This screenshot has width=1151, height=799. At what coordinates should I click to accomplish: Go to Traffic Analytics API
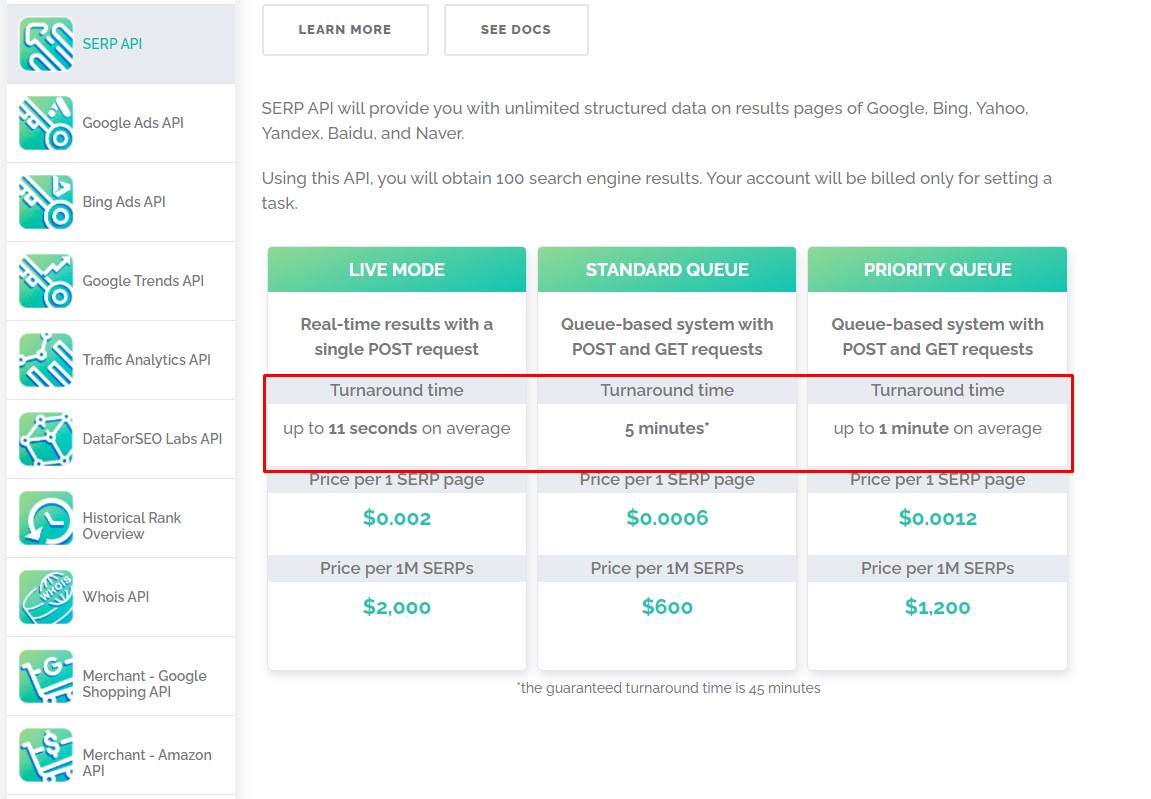click(x=146, y=360)
